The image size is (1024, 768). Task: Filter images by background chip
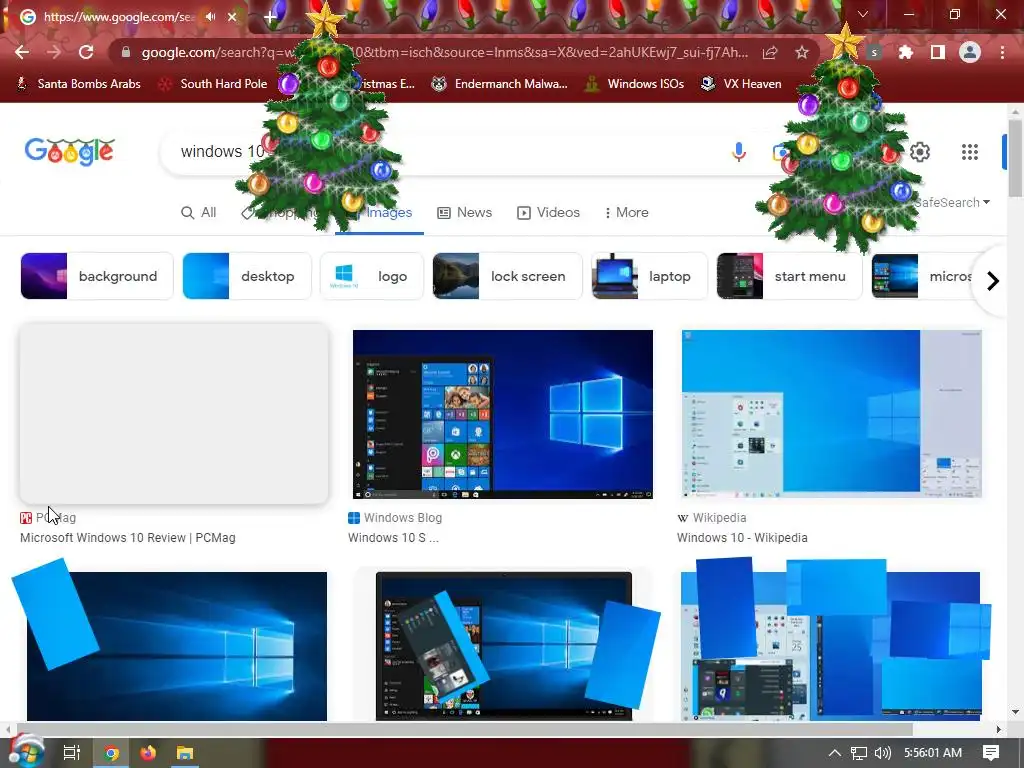tap(97, 276)
